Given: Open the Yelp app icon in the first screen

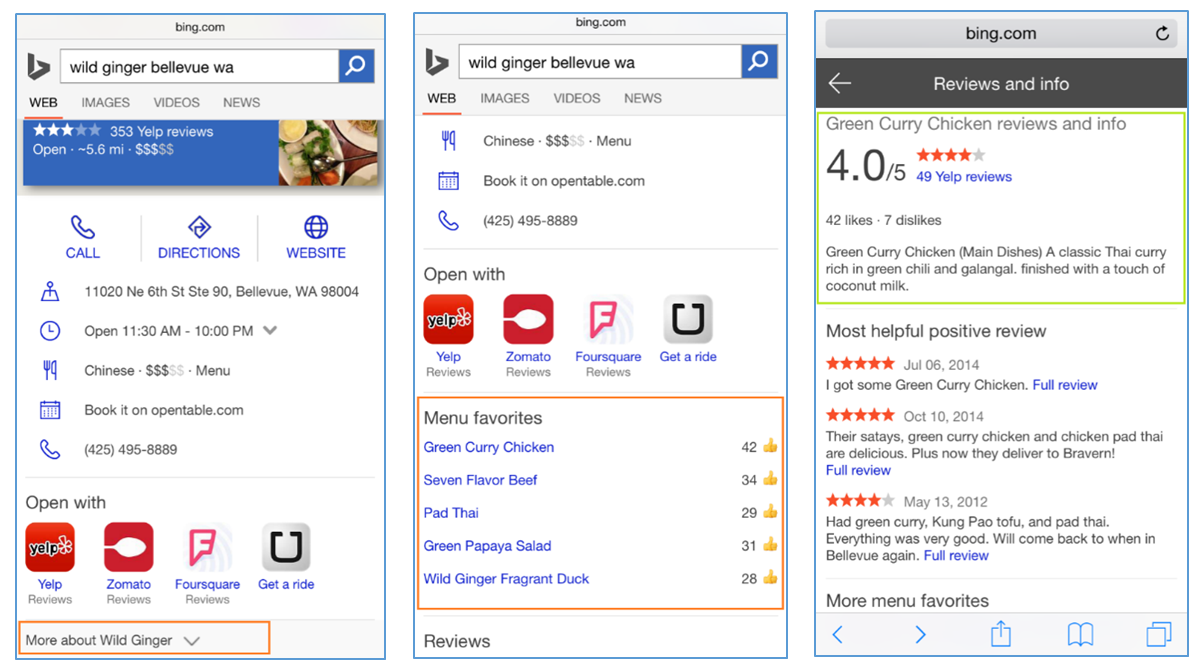Looking at the screenshot, I should pos(50,547).
